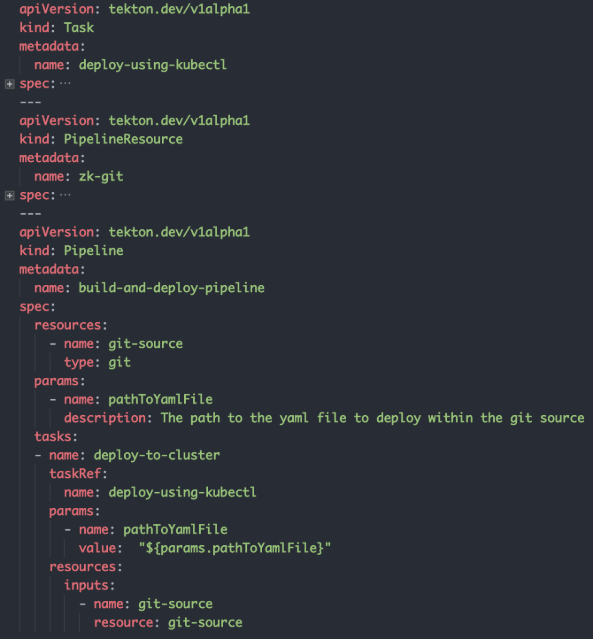Click the description text about yaml file

[x=373, y=418]
